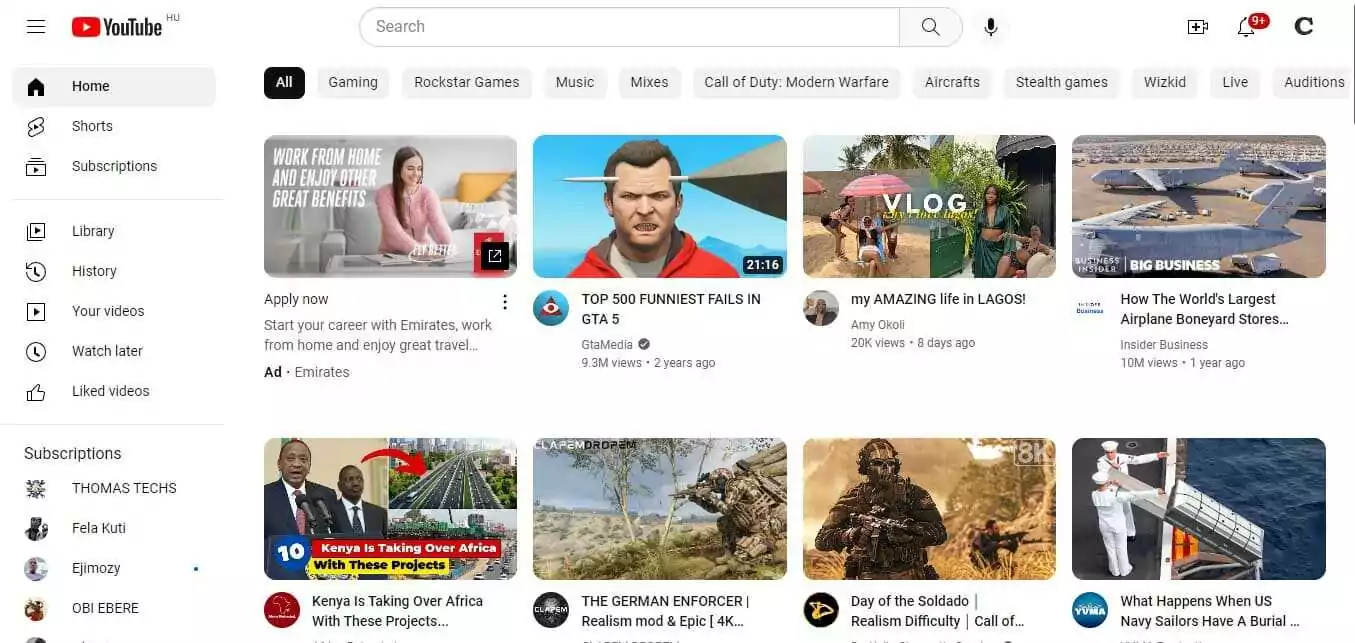Viewport: 1355px width, 643px height.
Task: Open the Emirates ad options menu
Action: (505, 302)
